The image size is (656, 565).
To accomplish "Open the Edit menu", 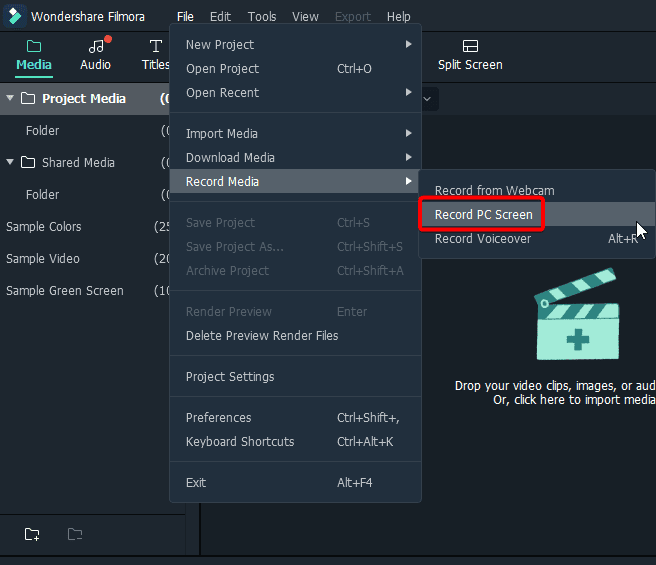I will [x=220, y=16].
